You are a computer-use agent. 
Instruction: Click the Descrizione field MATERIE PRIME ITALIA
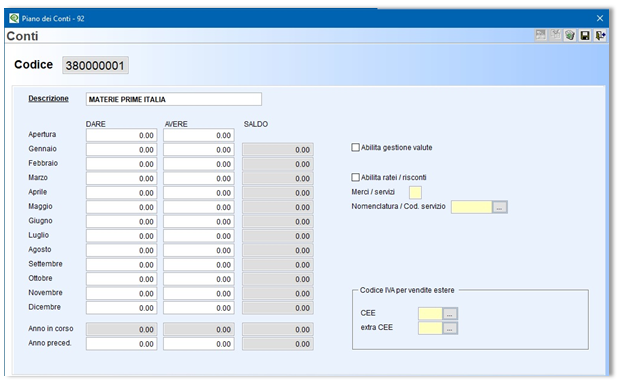pos(173,99)
